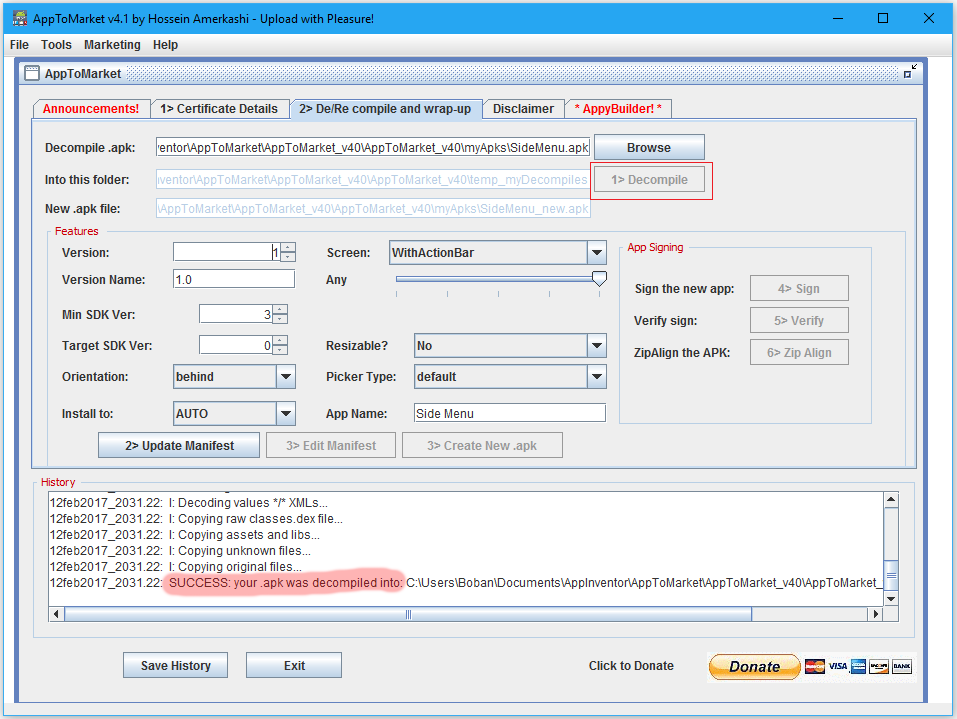Screen dimensions: 957x719
Task: Switch to Certificate Details tab
Action: 218,109
